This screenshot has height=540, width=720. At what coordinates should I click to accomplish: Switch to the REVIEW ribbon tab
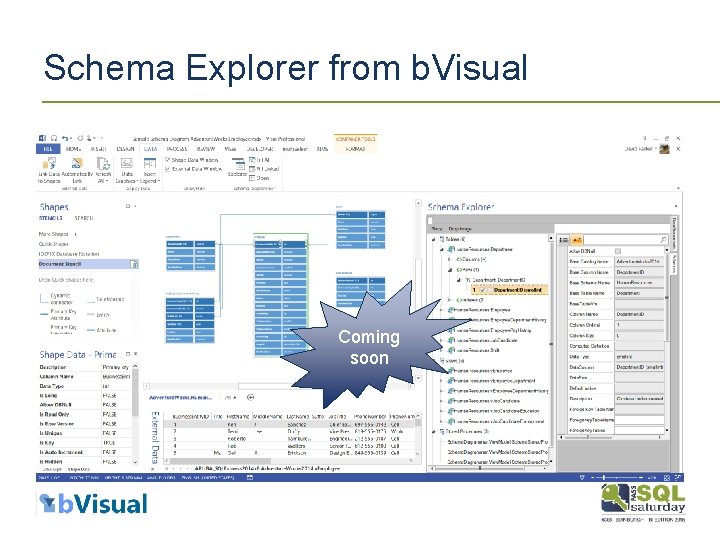click(206, 149)
